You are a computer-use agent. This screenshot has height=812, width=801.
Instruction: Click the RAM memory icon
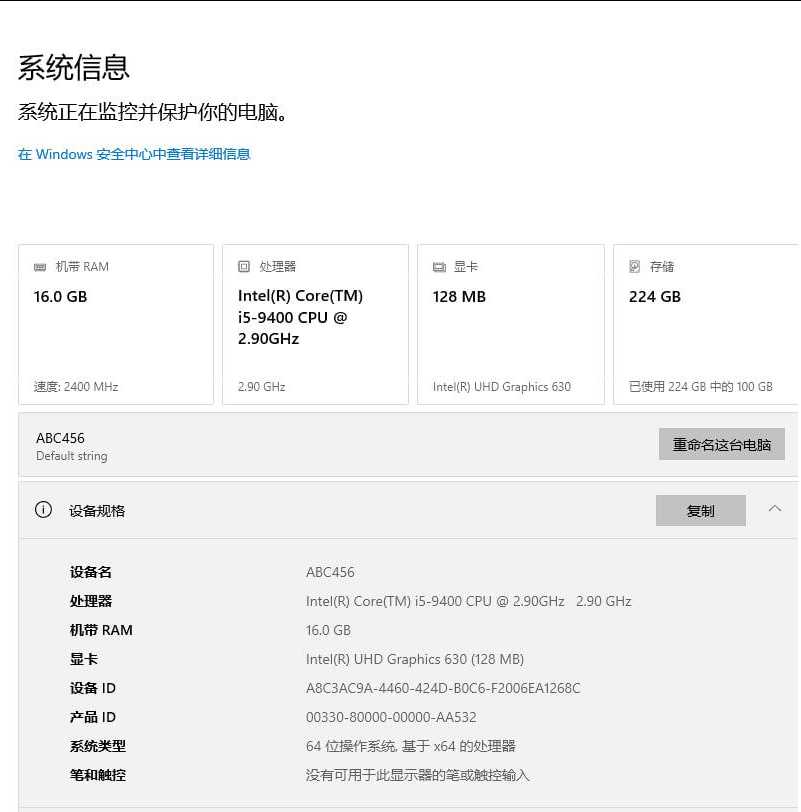(40, 267)
